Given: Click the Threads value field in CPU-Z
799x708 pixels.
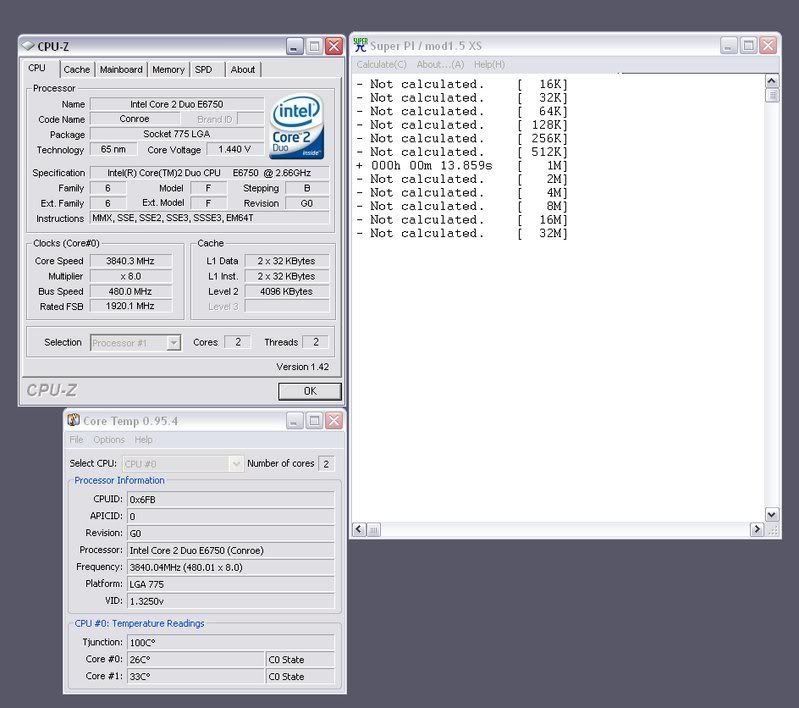Looking at the screenshot, I should coord(315,342).
